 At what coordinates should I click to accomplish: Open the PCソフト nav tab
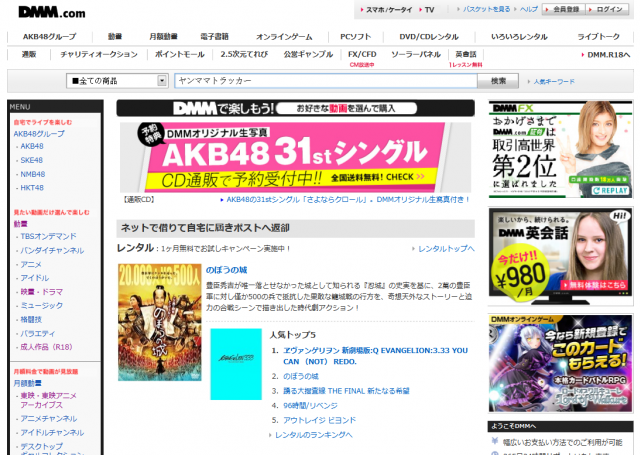pos(356,37)
